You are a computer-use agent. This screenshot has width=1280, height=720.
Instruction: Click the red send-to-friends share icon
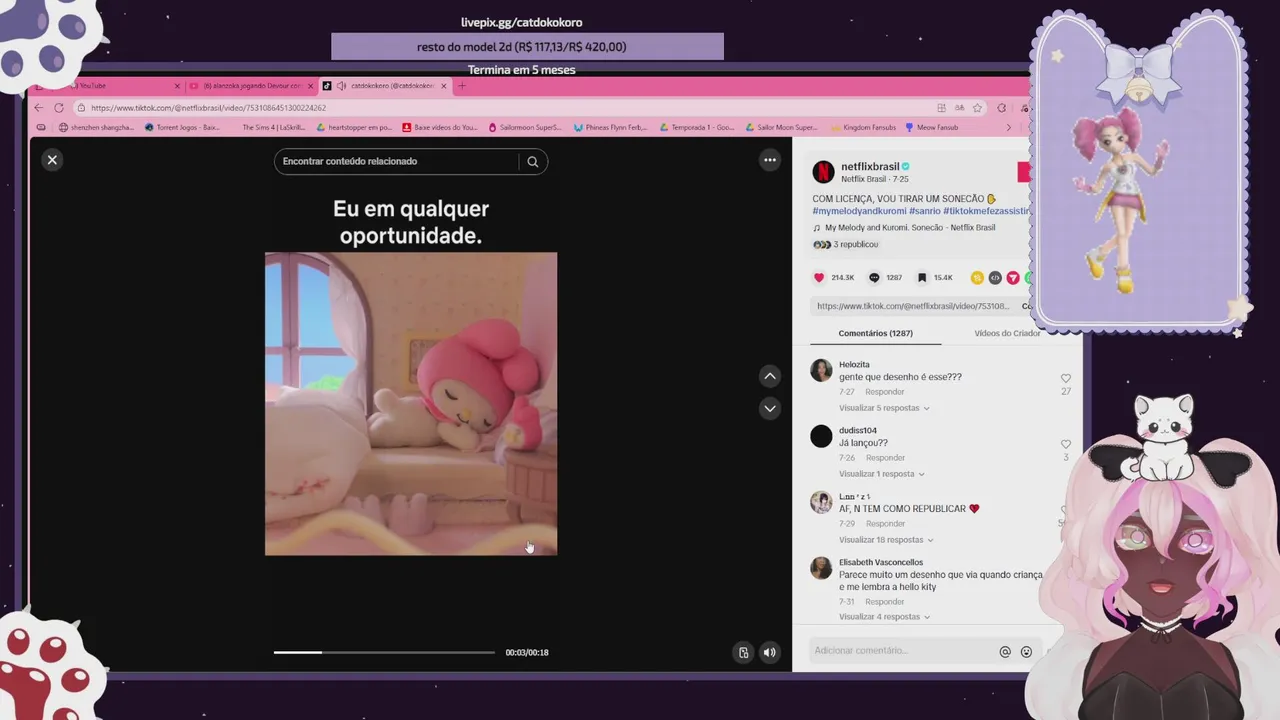point(1013,278)
